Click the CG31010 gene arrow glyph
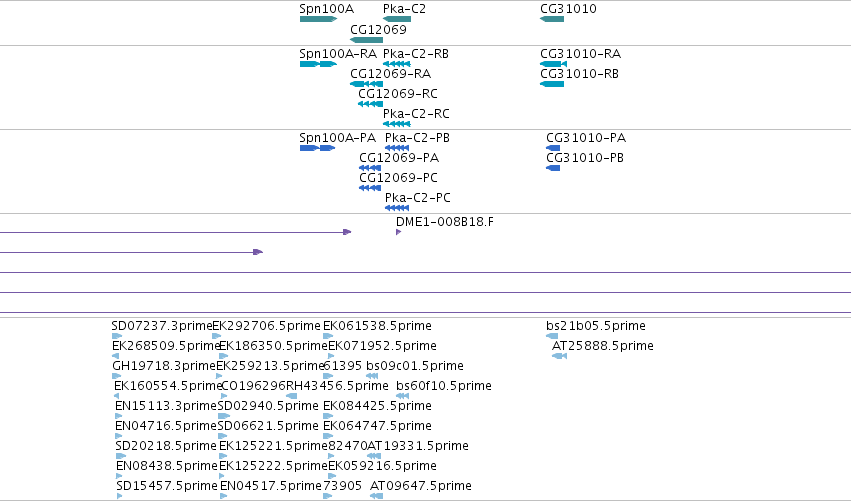 [x=552, y=19]
